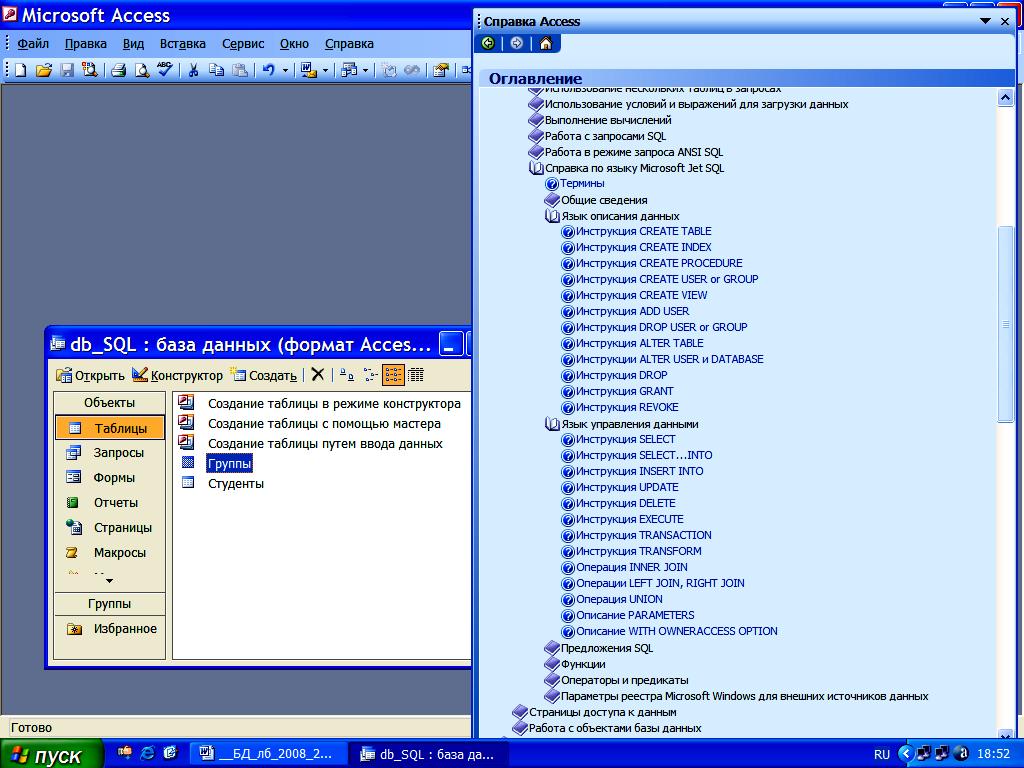Click the Copy toolbar icon
The width and height of the screenshot is (1024, 768).
(216, 70)
